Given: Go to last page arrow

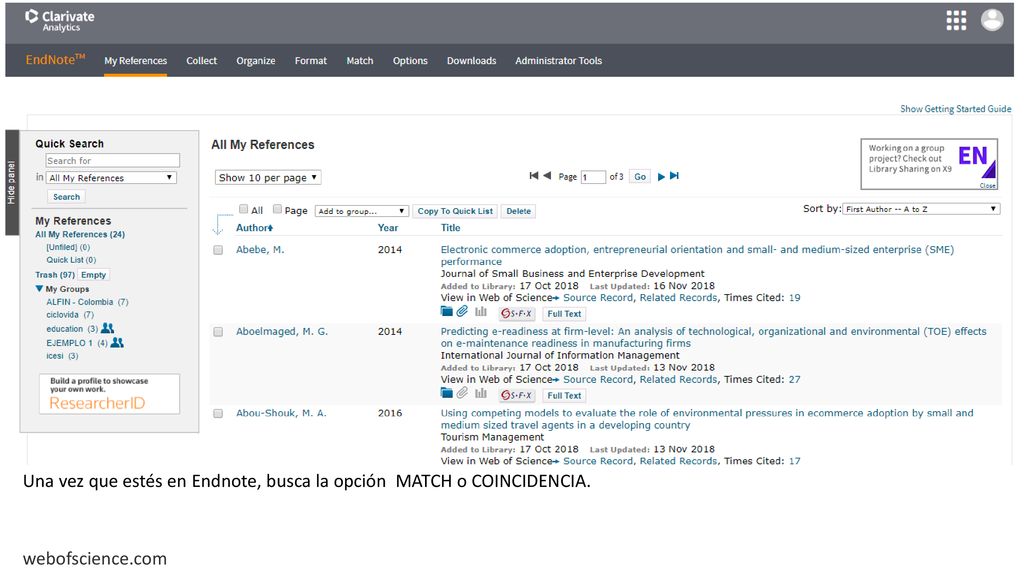Looking at the screenshot, I should [x=675, y=176].
